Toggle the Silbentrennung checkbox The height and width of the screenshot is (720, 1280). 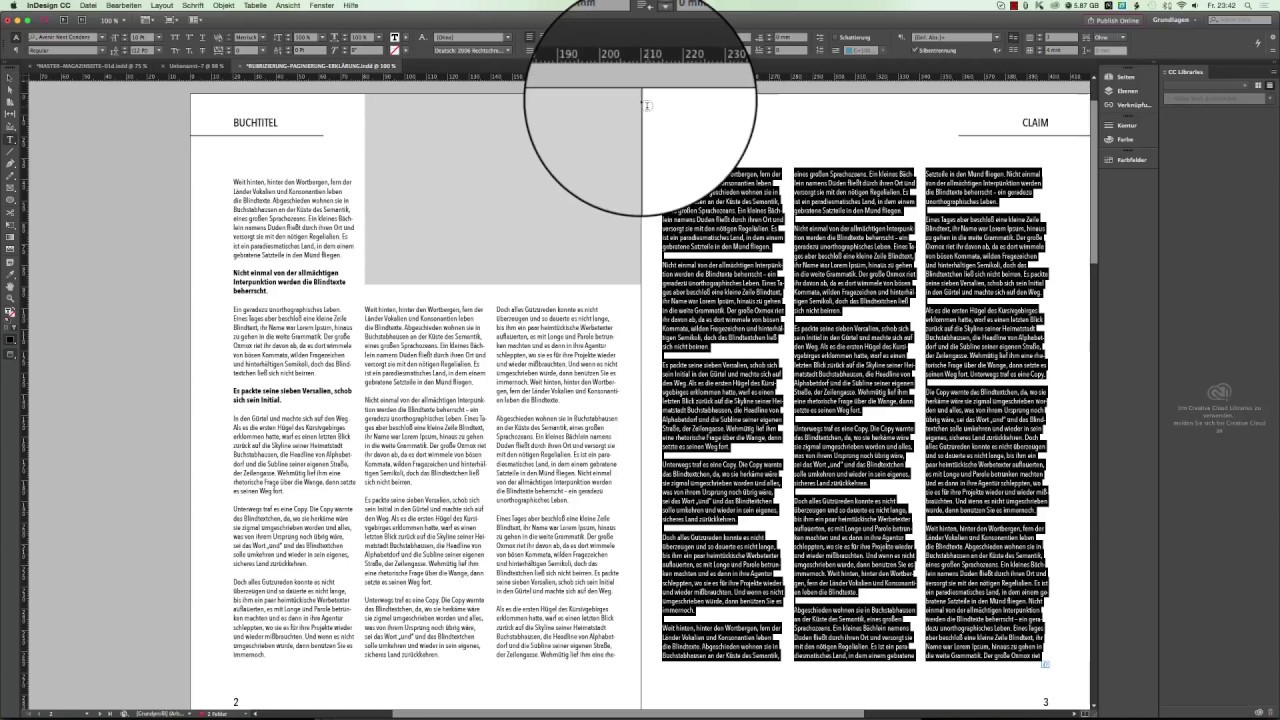[x=913, y=50]
